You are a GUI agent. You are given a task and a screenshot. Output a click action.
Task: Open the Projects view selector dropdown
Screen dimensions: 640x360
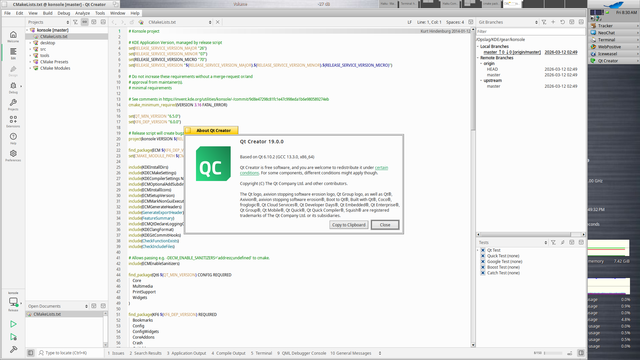[49, 22]
